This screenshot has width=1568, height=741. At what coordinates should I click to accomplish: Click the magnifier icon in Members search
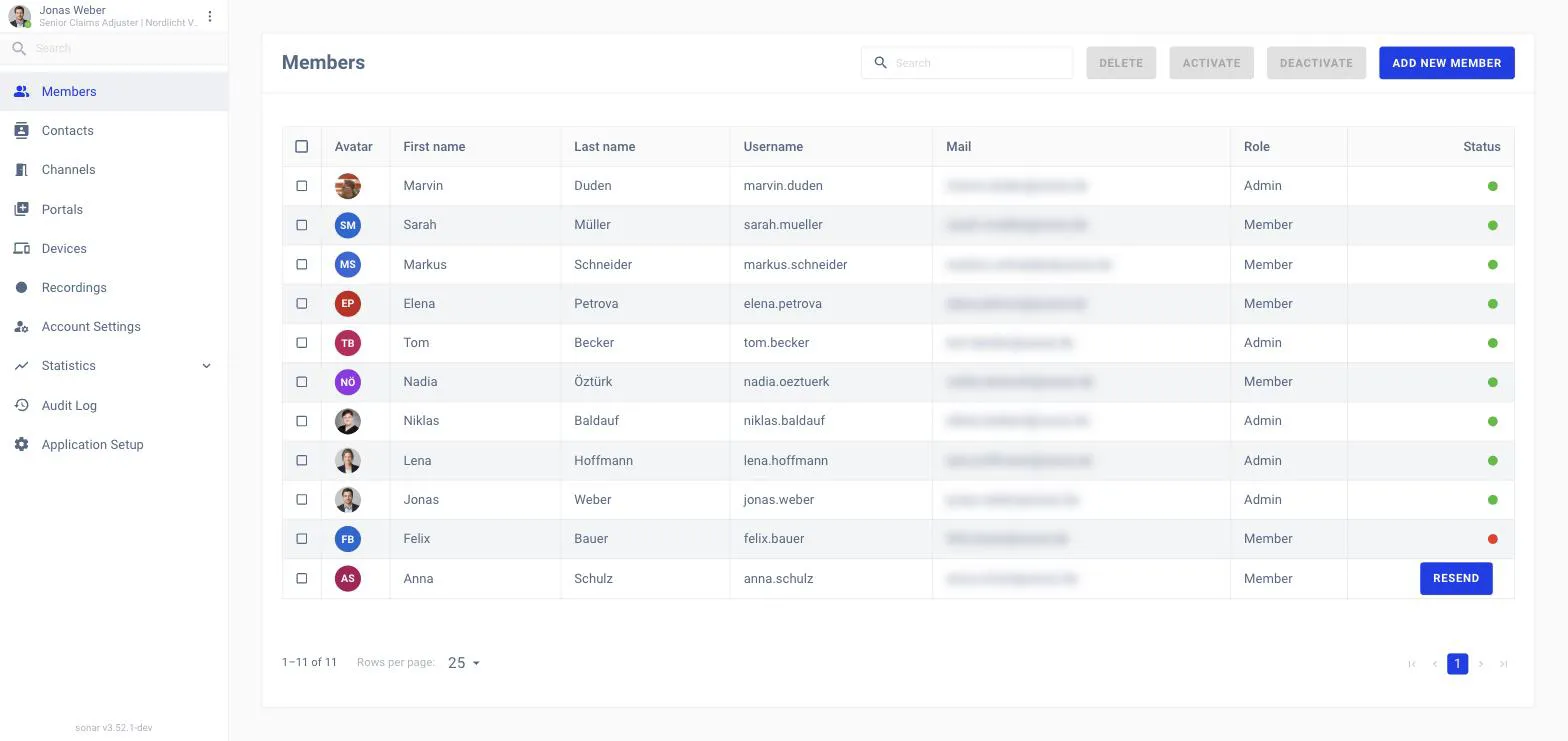pyautogui.click(x=880, y=62)
